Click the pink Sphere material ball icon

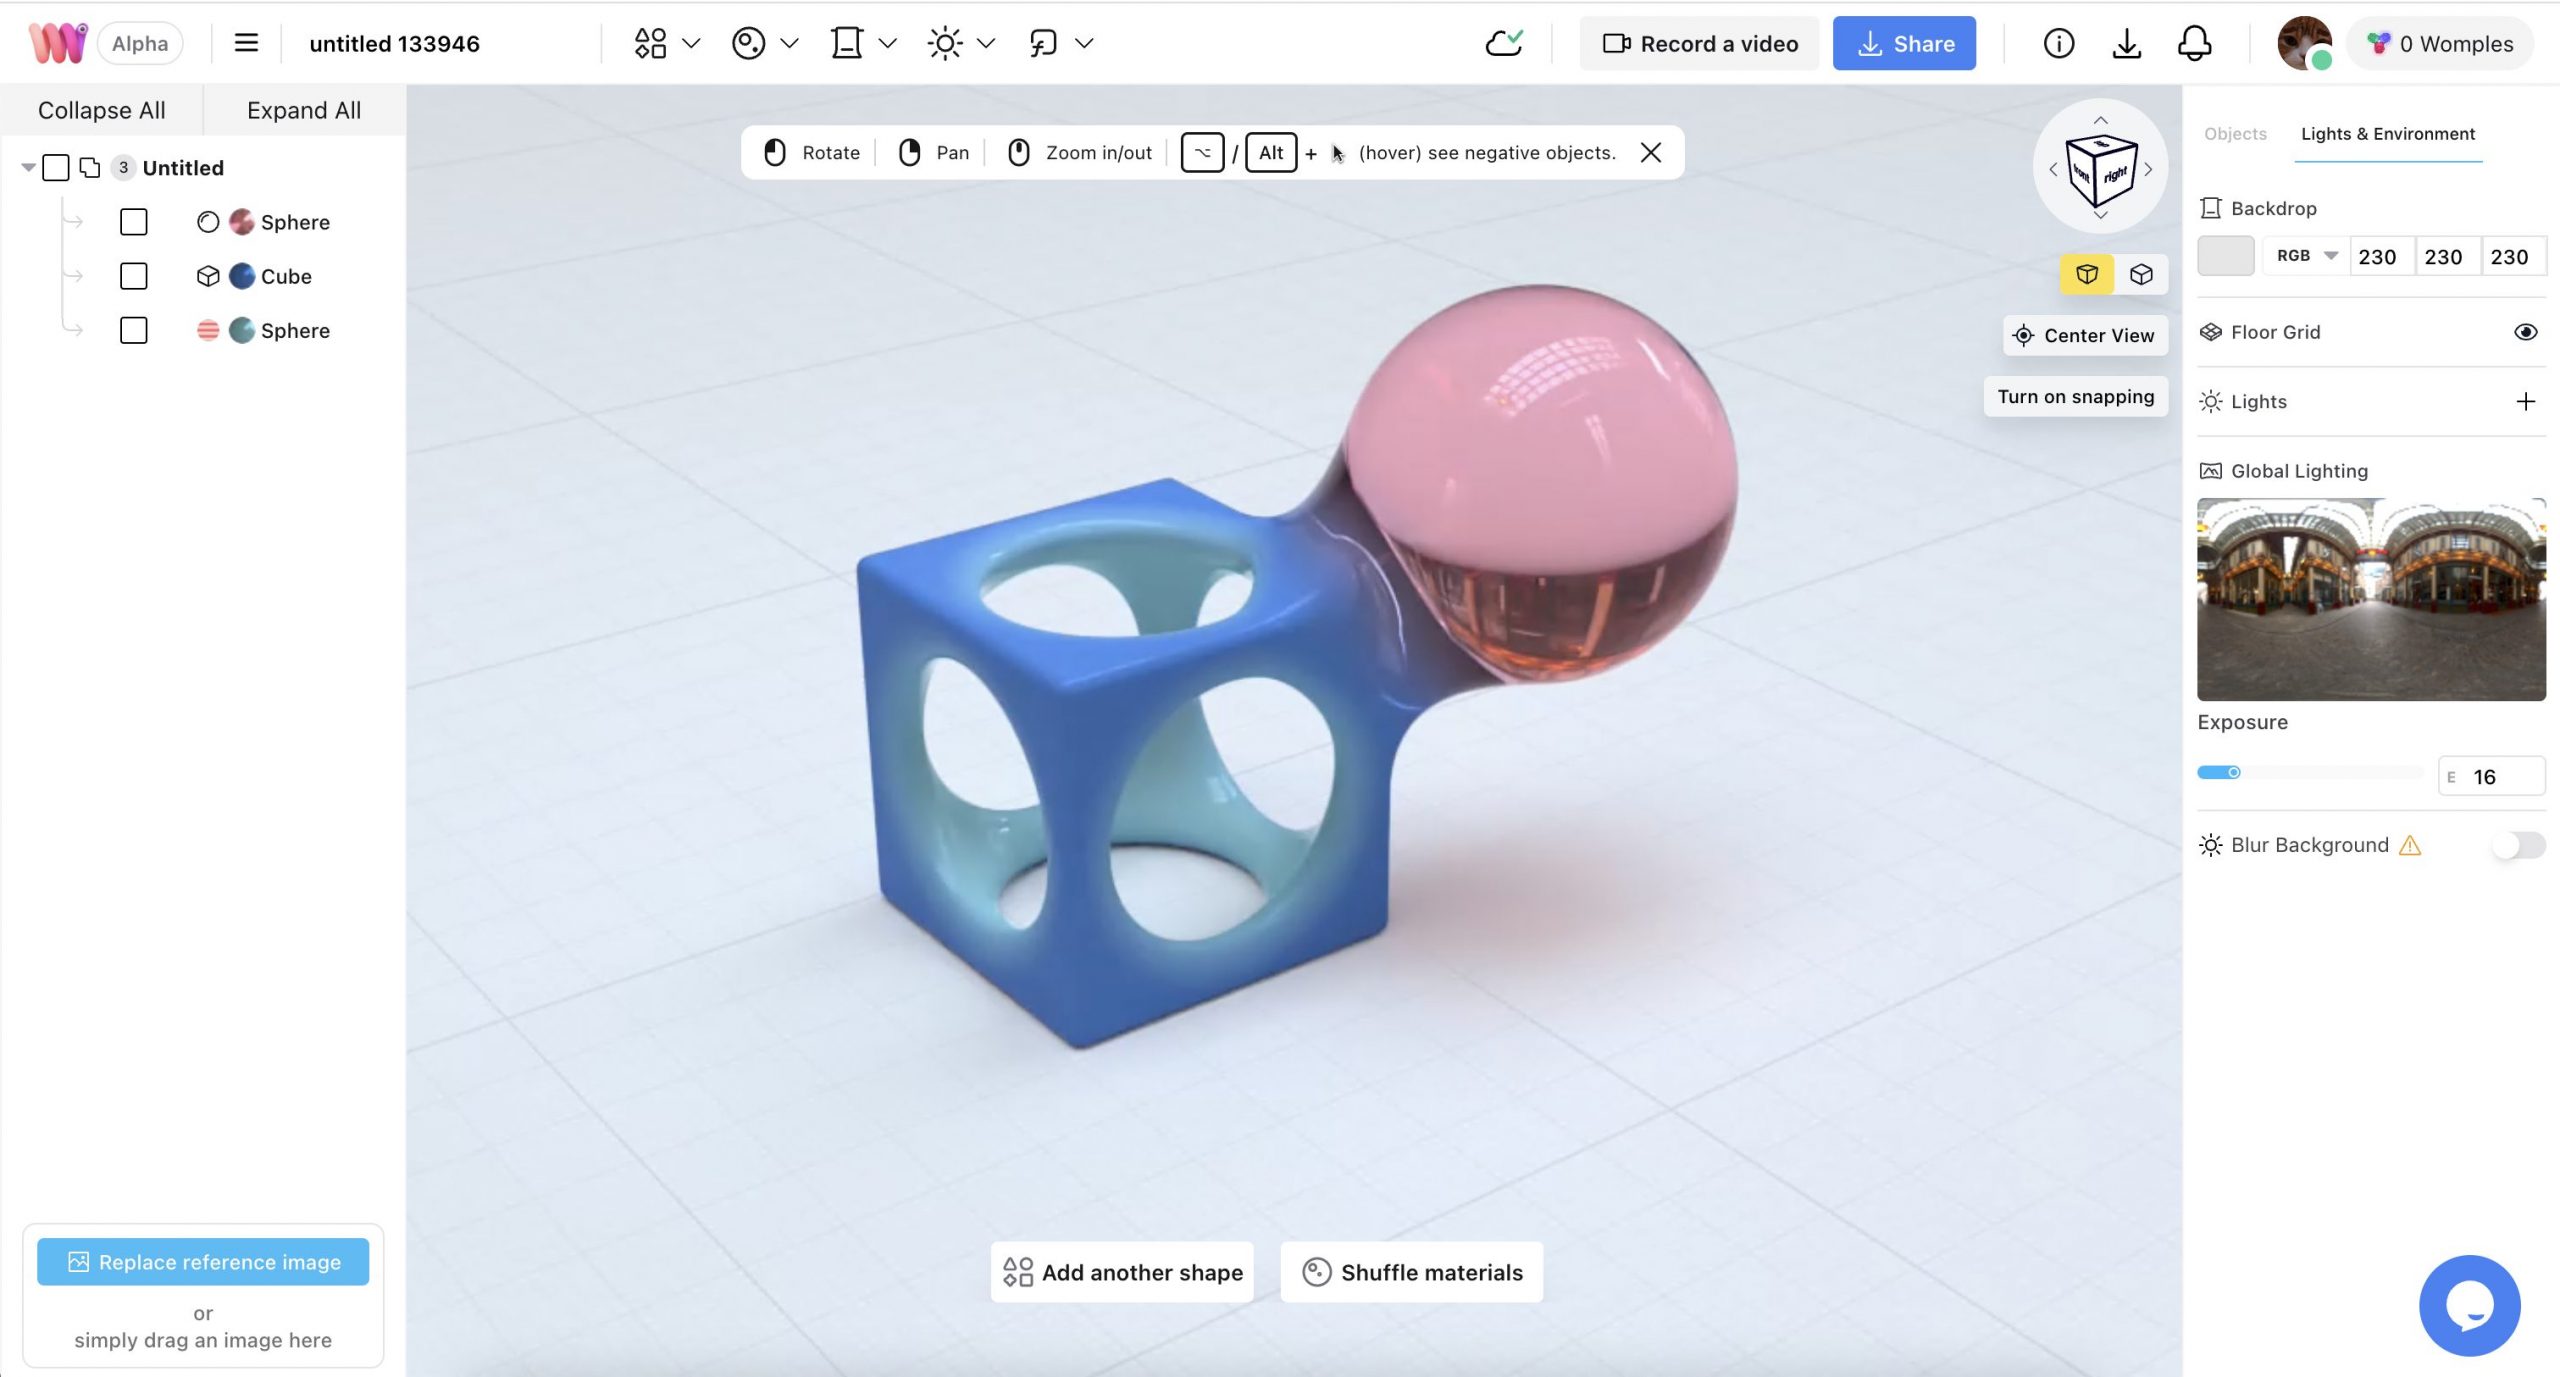click(242, 222)
